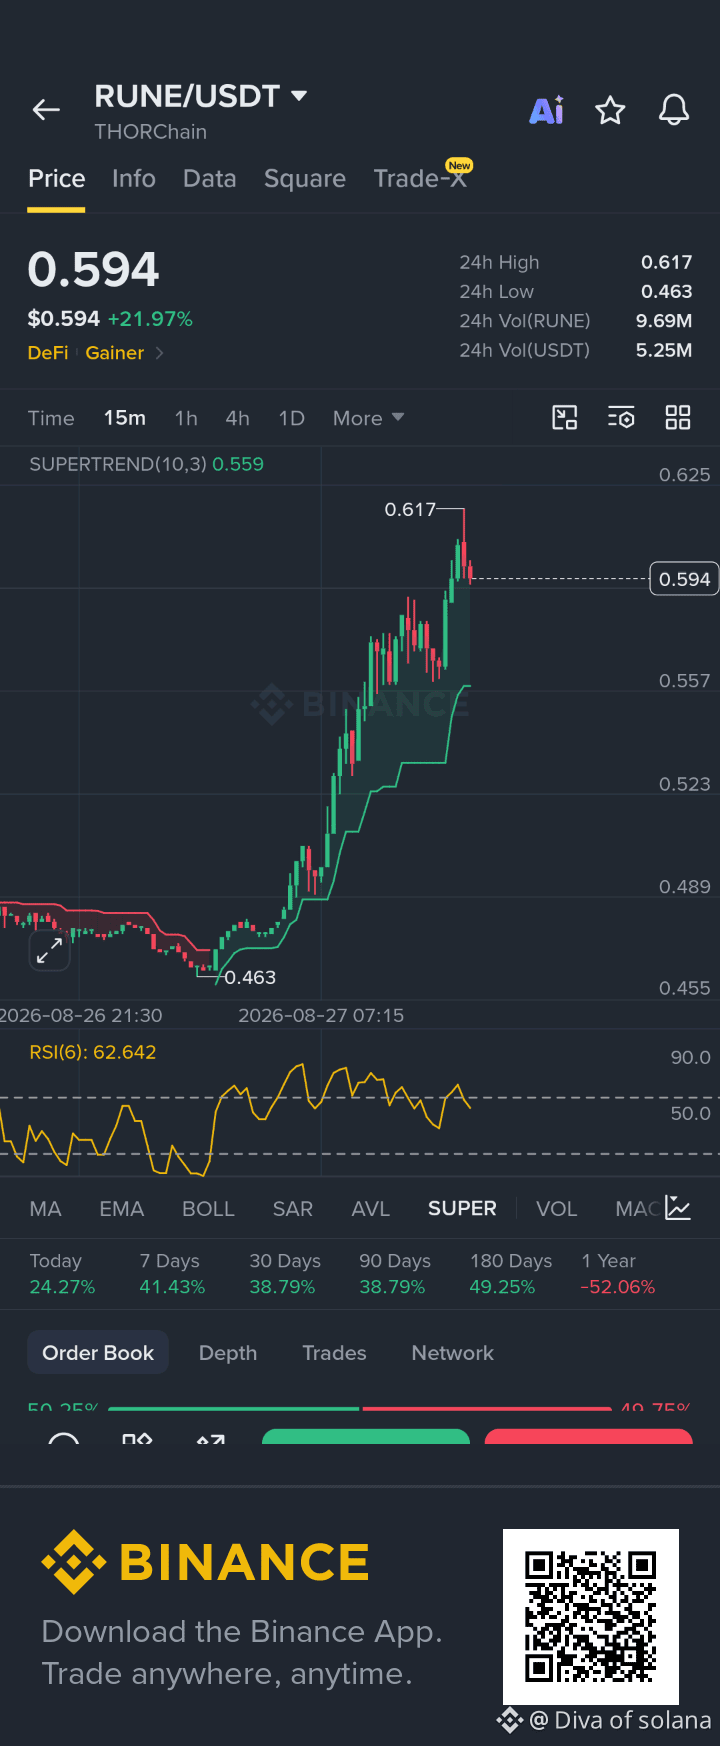This screenshot has width=720, height=1746.
Task: Open the Trade-X tab
Action: tap(421, 178)
